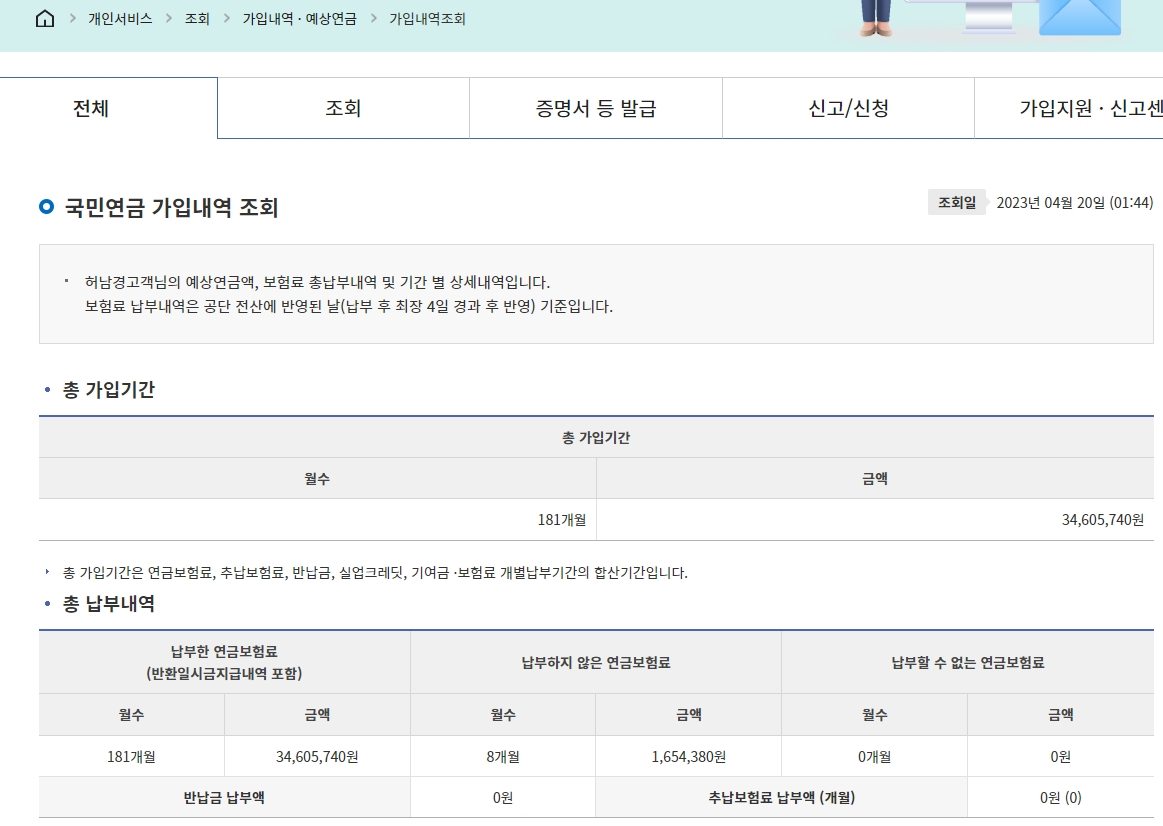Open 조회 breadcrumb link
Screen dimensions: 1163x826
tap(197, 19)
